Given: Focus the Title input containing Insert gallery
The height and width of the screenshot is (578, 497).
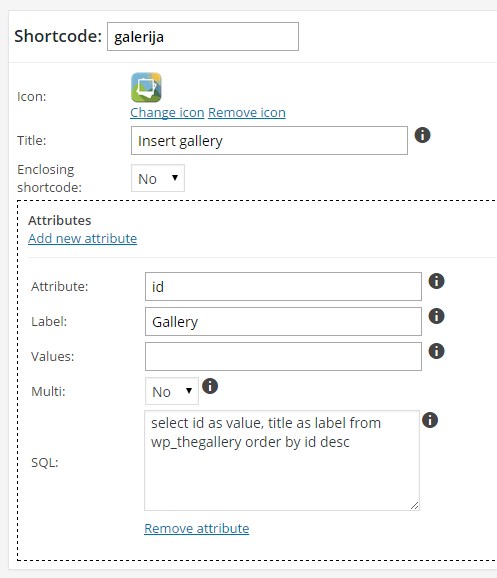Looking at the screenshot, I should coord(269,140).
